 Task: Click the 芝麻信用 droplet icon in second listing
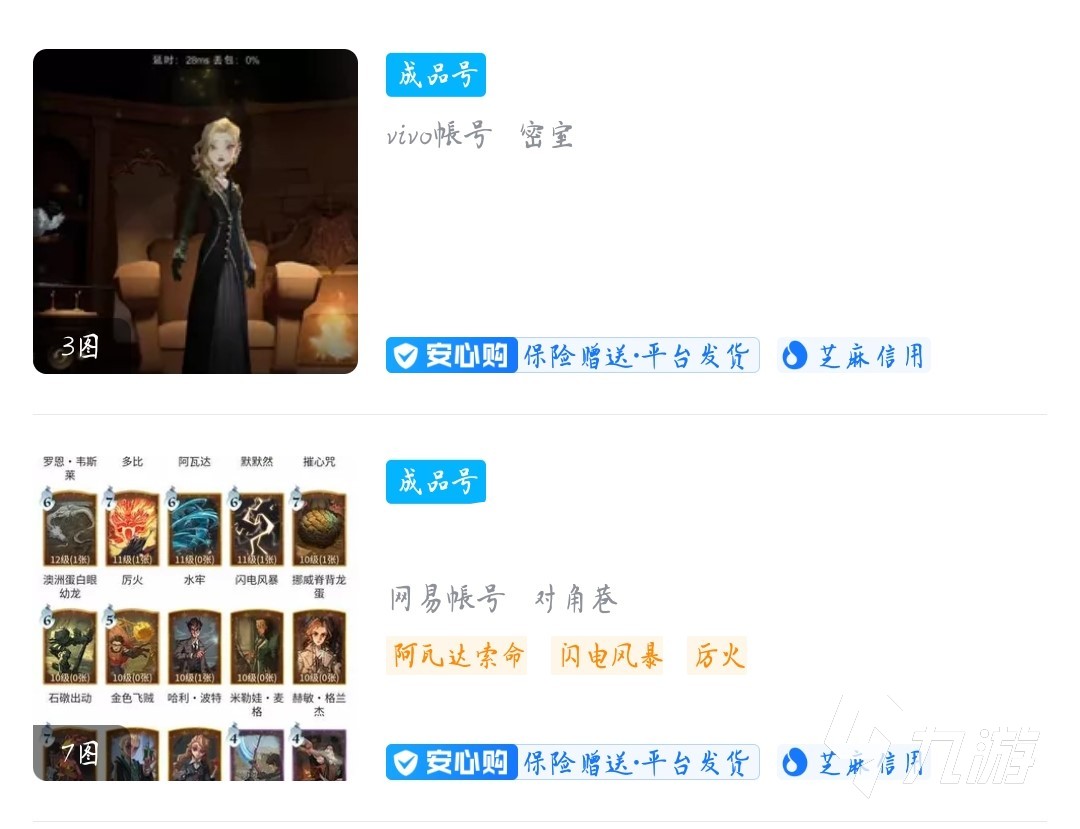794,762
